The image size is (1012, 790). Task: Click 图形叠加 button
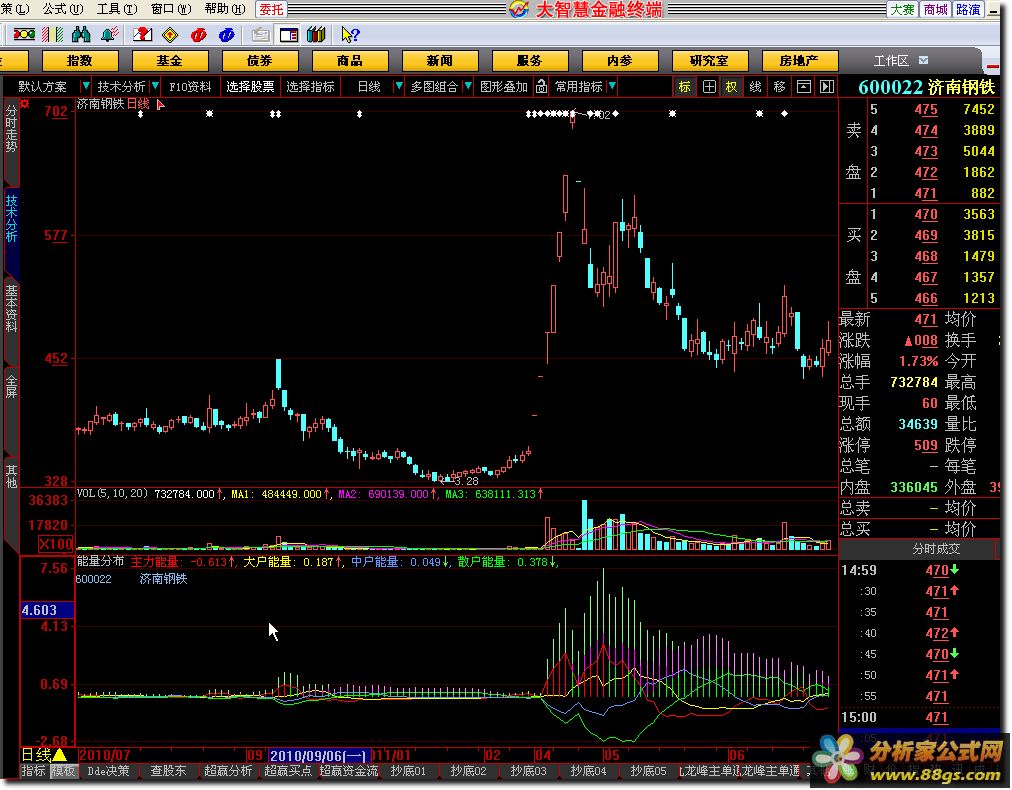pos(504,86)
